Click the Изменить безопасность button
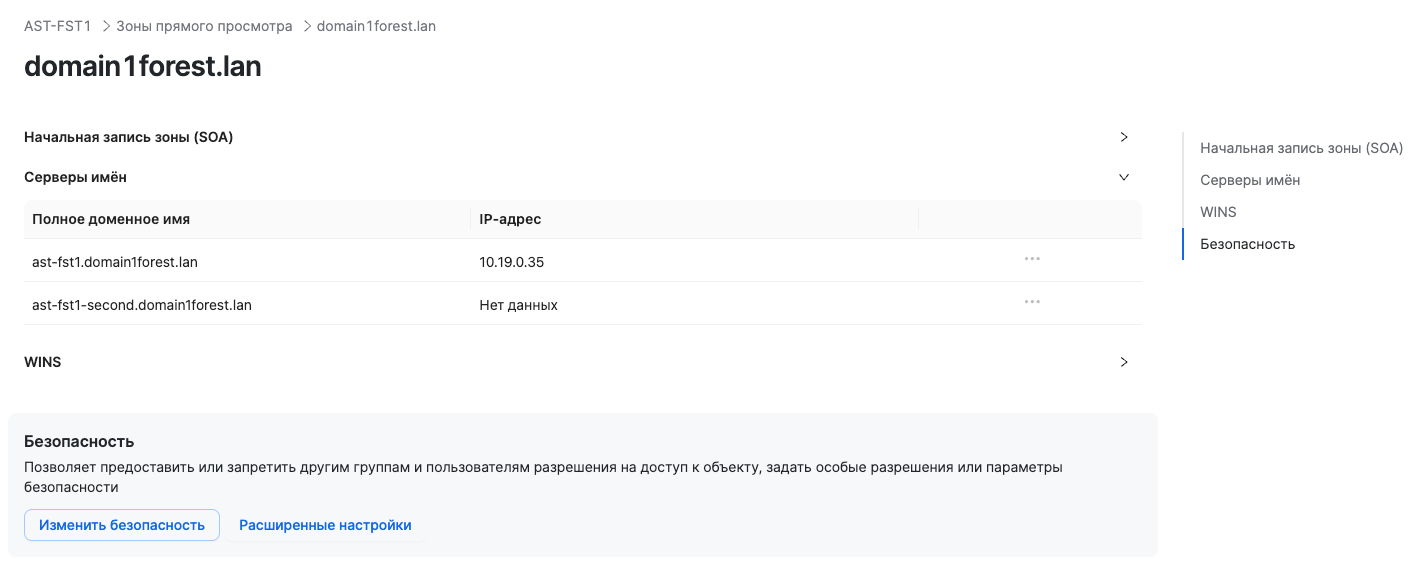The width and height of the screenshot is (1420, 582). (x=121, y=524)
